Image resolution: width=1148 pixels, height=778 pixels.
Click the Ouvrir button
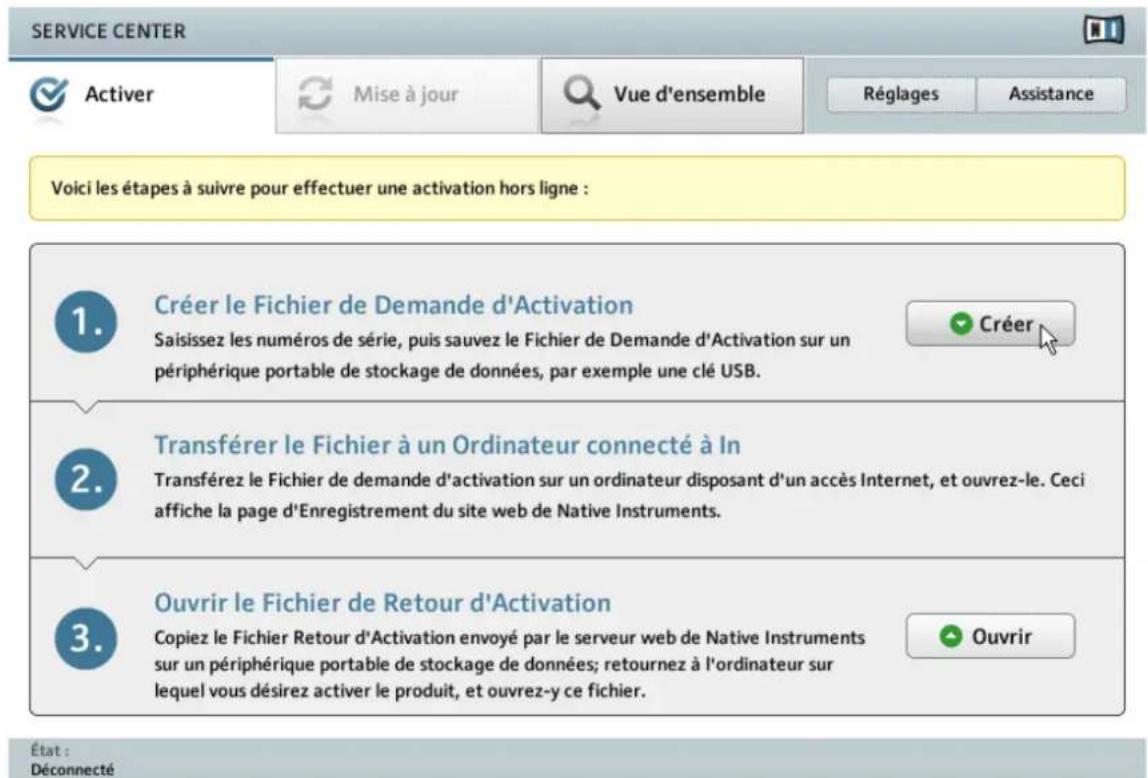tap(991, 636)
